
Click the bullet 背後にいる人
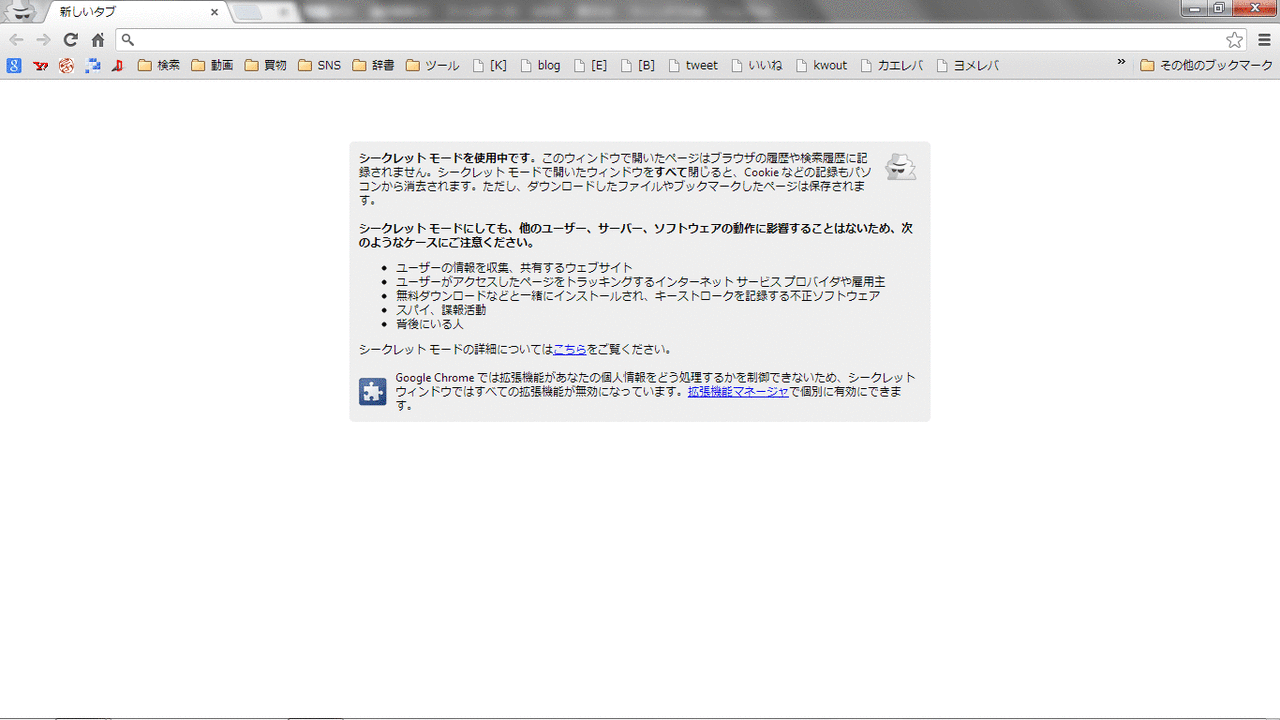[x=429, y=324]
